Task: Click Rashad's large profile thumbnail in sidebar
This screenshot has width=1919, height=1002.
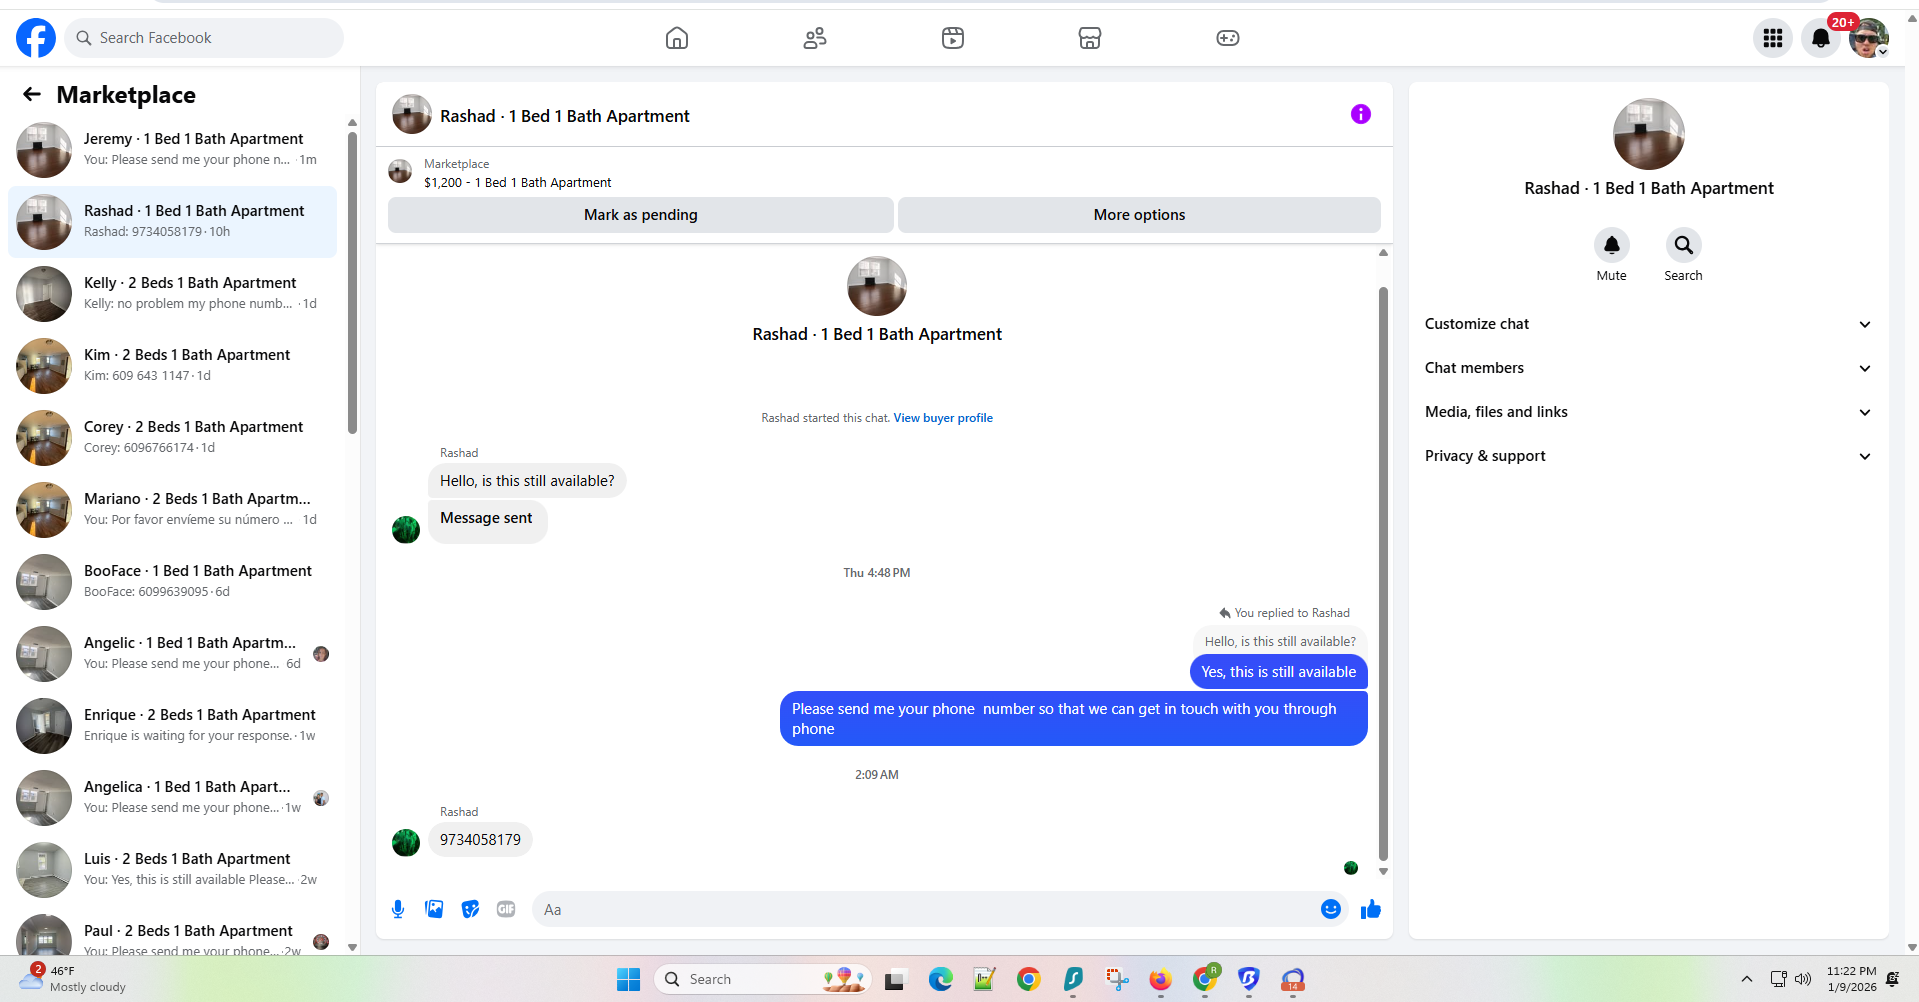Action: click(x=1648, y=134)
